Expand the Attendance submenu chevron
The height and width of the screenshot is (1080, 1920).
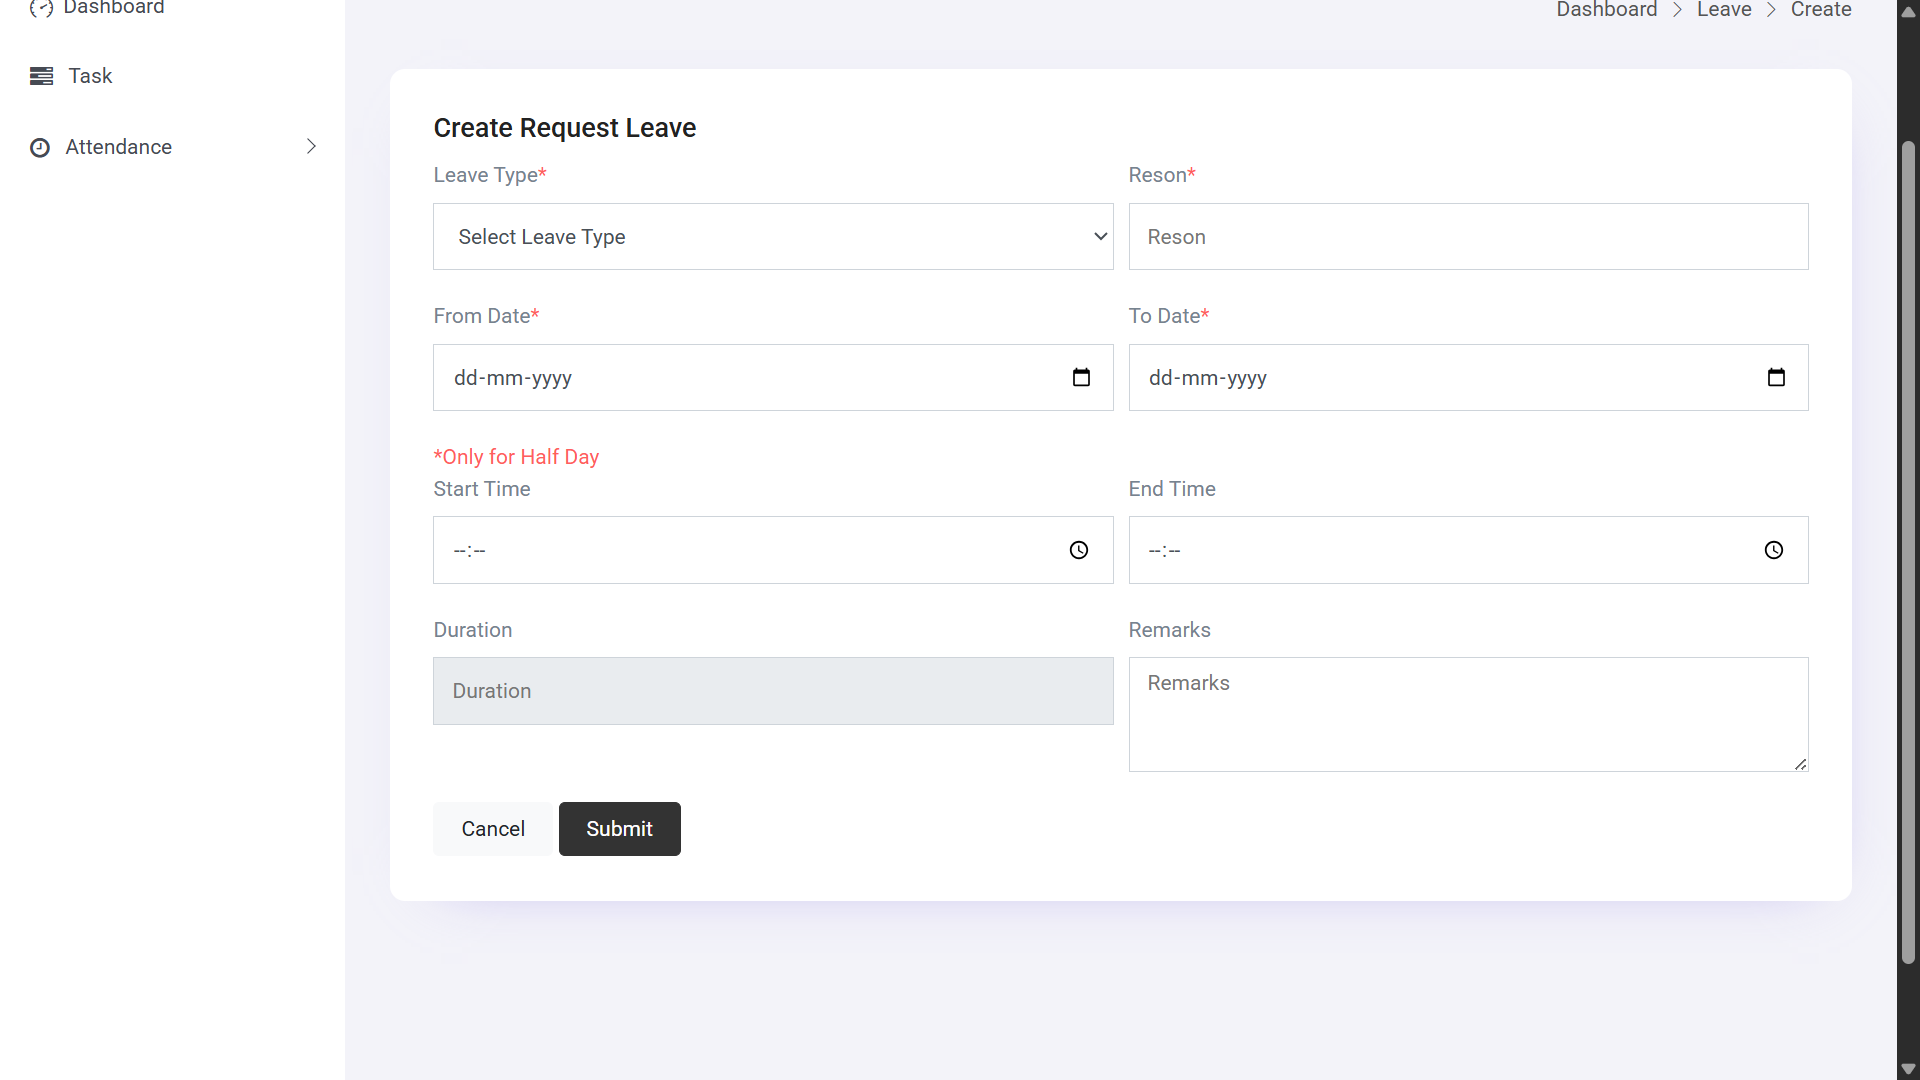[311, 146]
